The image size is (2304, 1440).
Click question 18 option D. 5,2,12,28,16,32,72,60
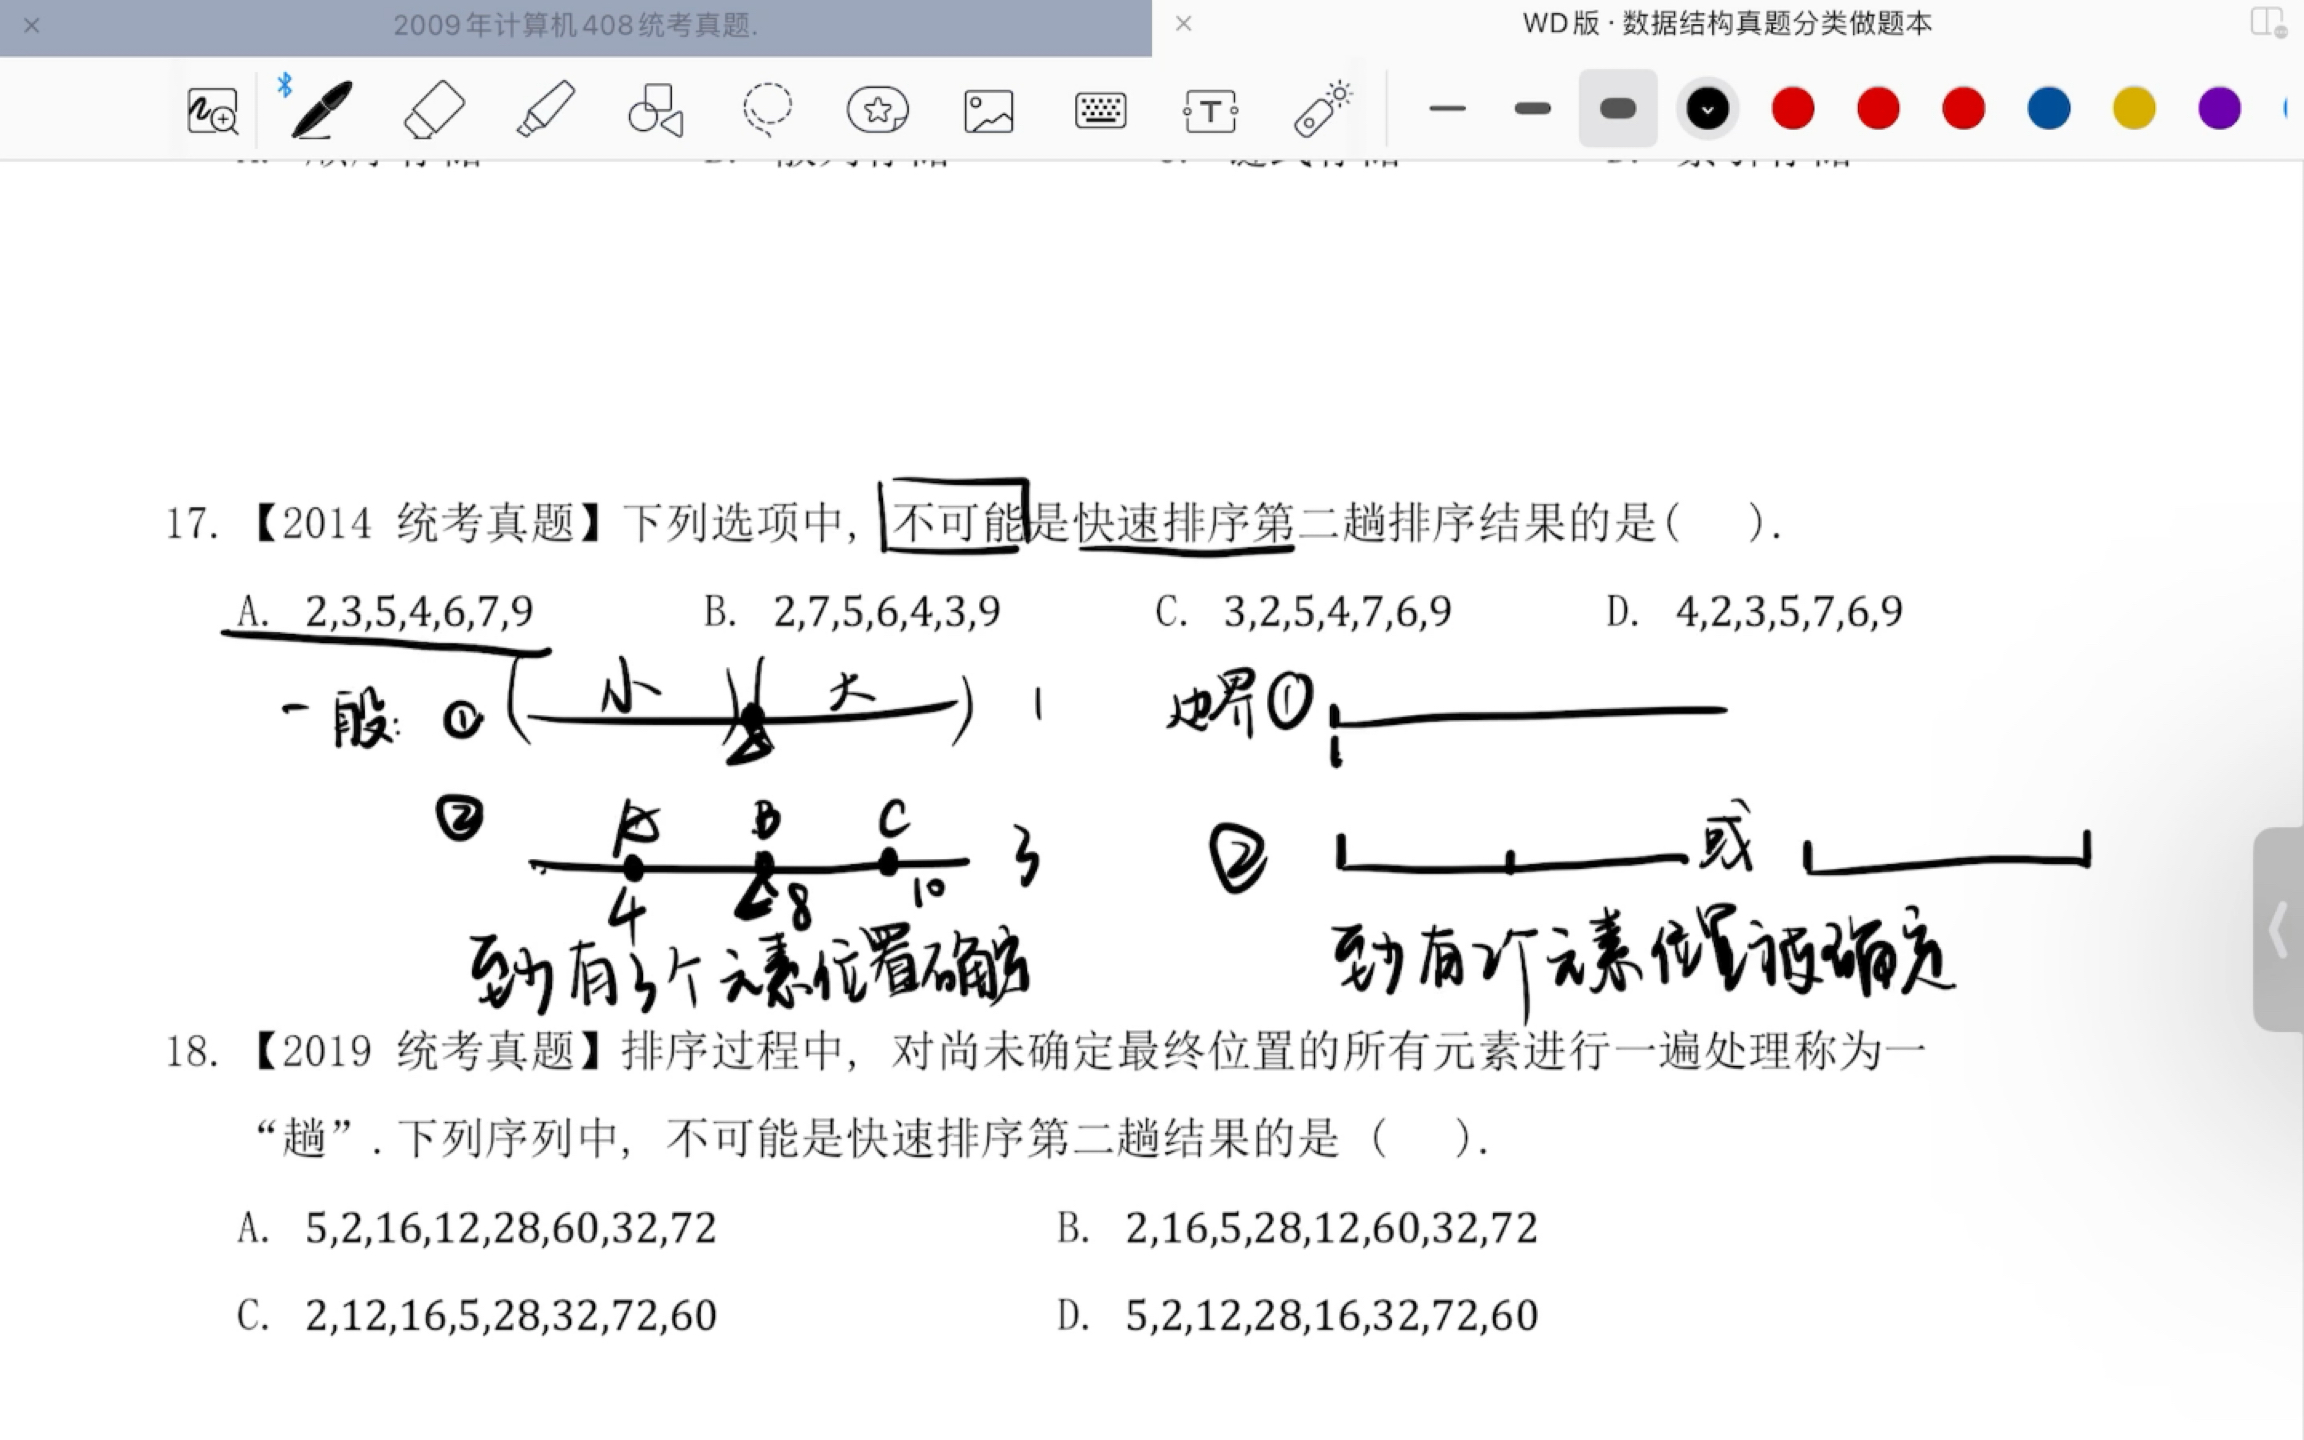tap(1297, 1316)
